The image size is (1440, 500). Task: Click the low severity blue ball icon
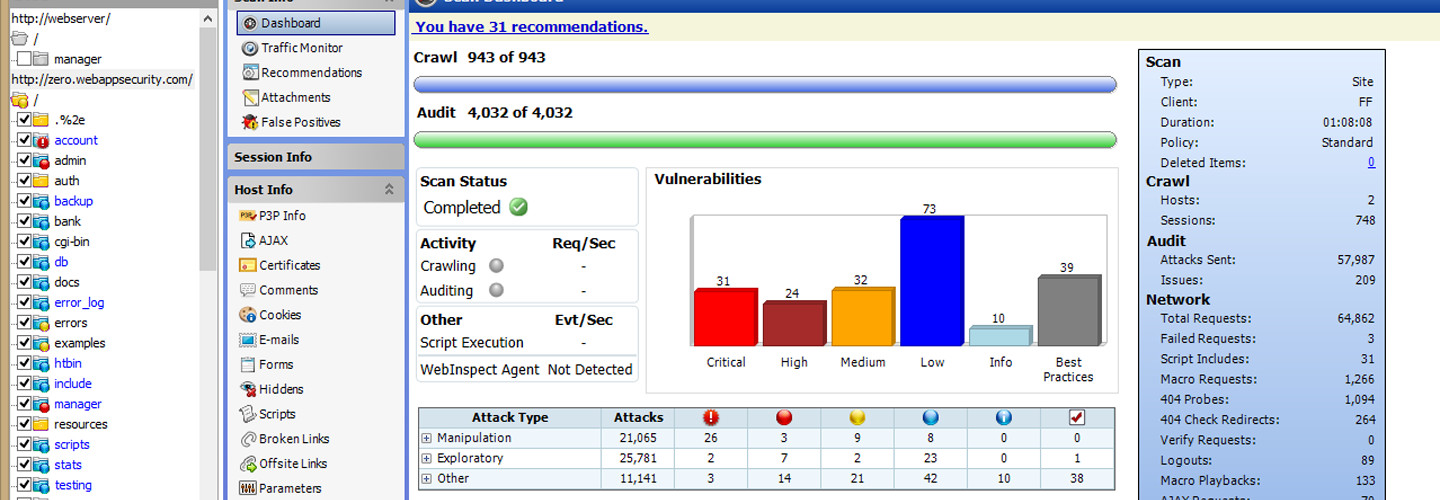[930, 418]
